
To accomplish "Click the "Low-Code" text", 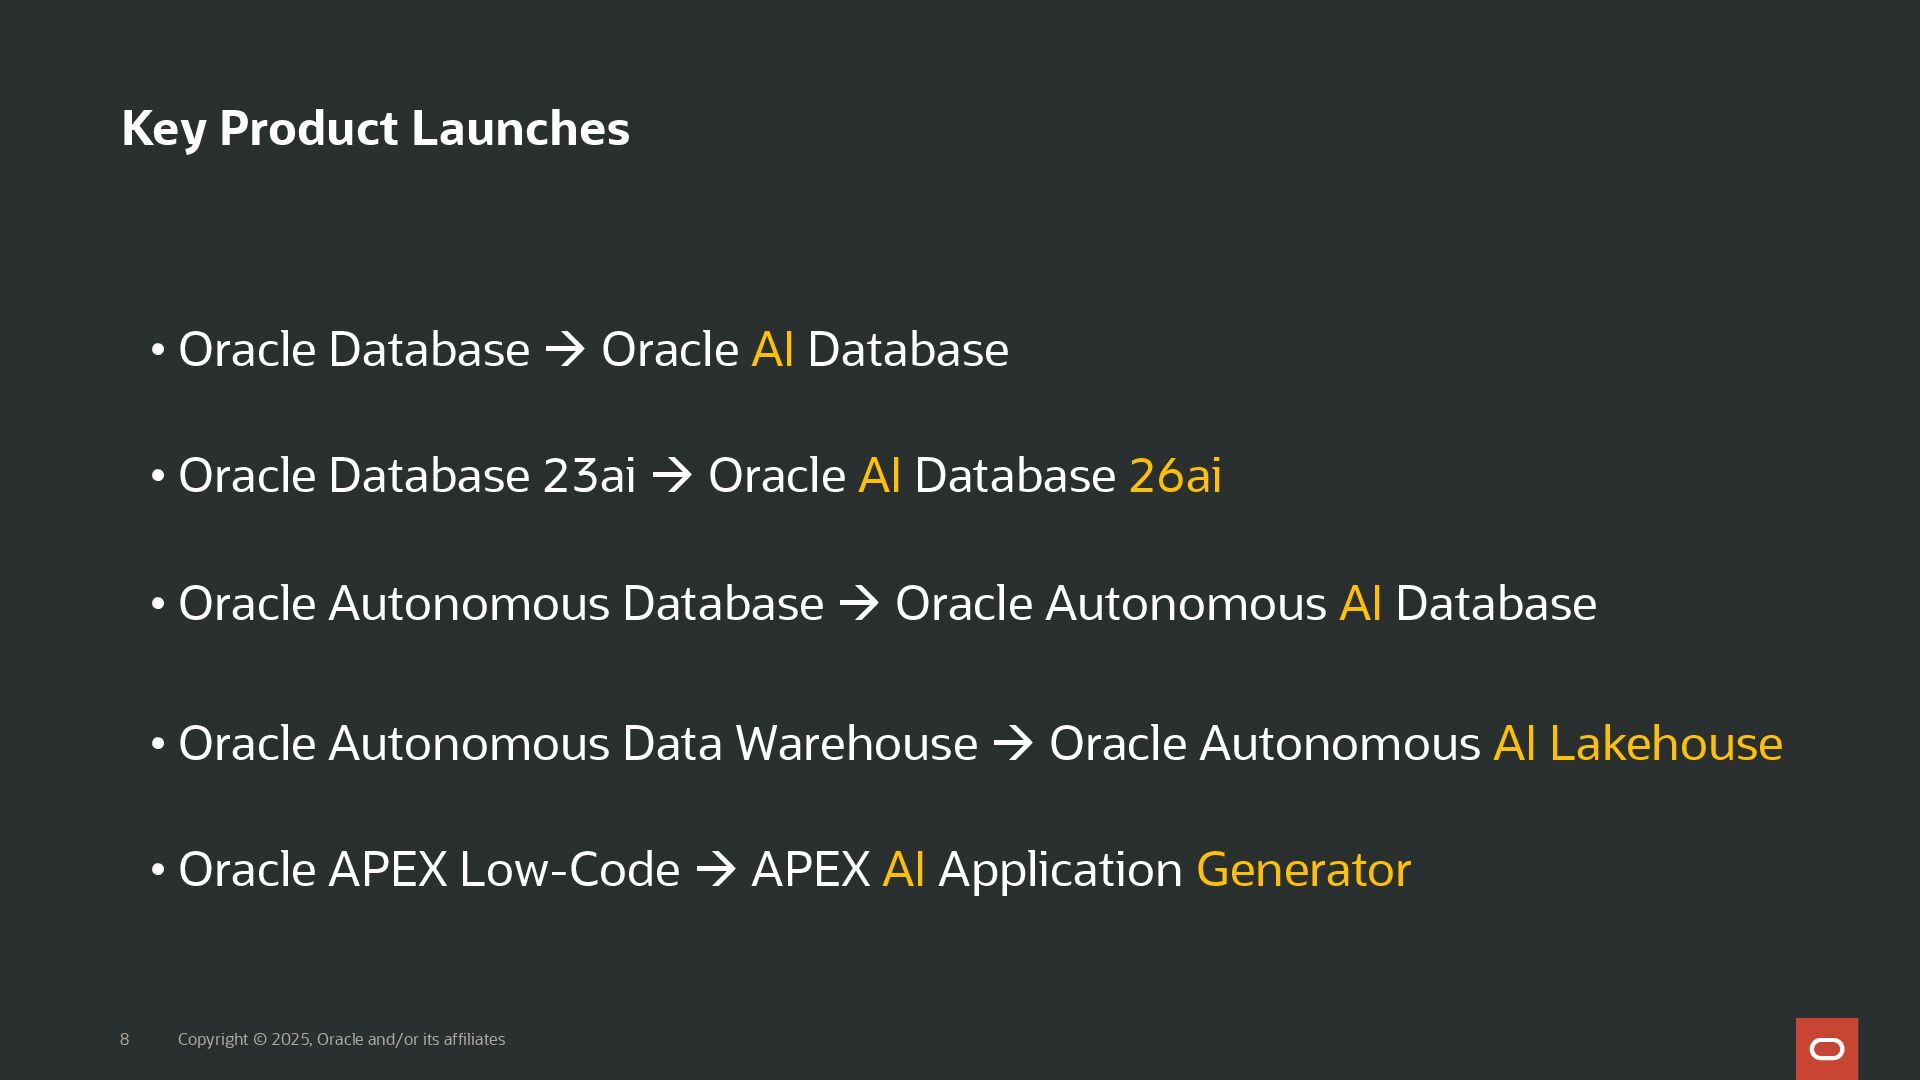I will pos(569,870).
